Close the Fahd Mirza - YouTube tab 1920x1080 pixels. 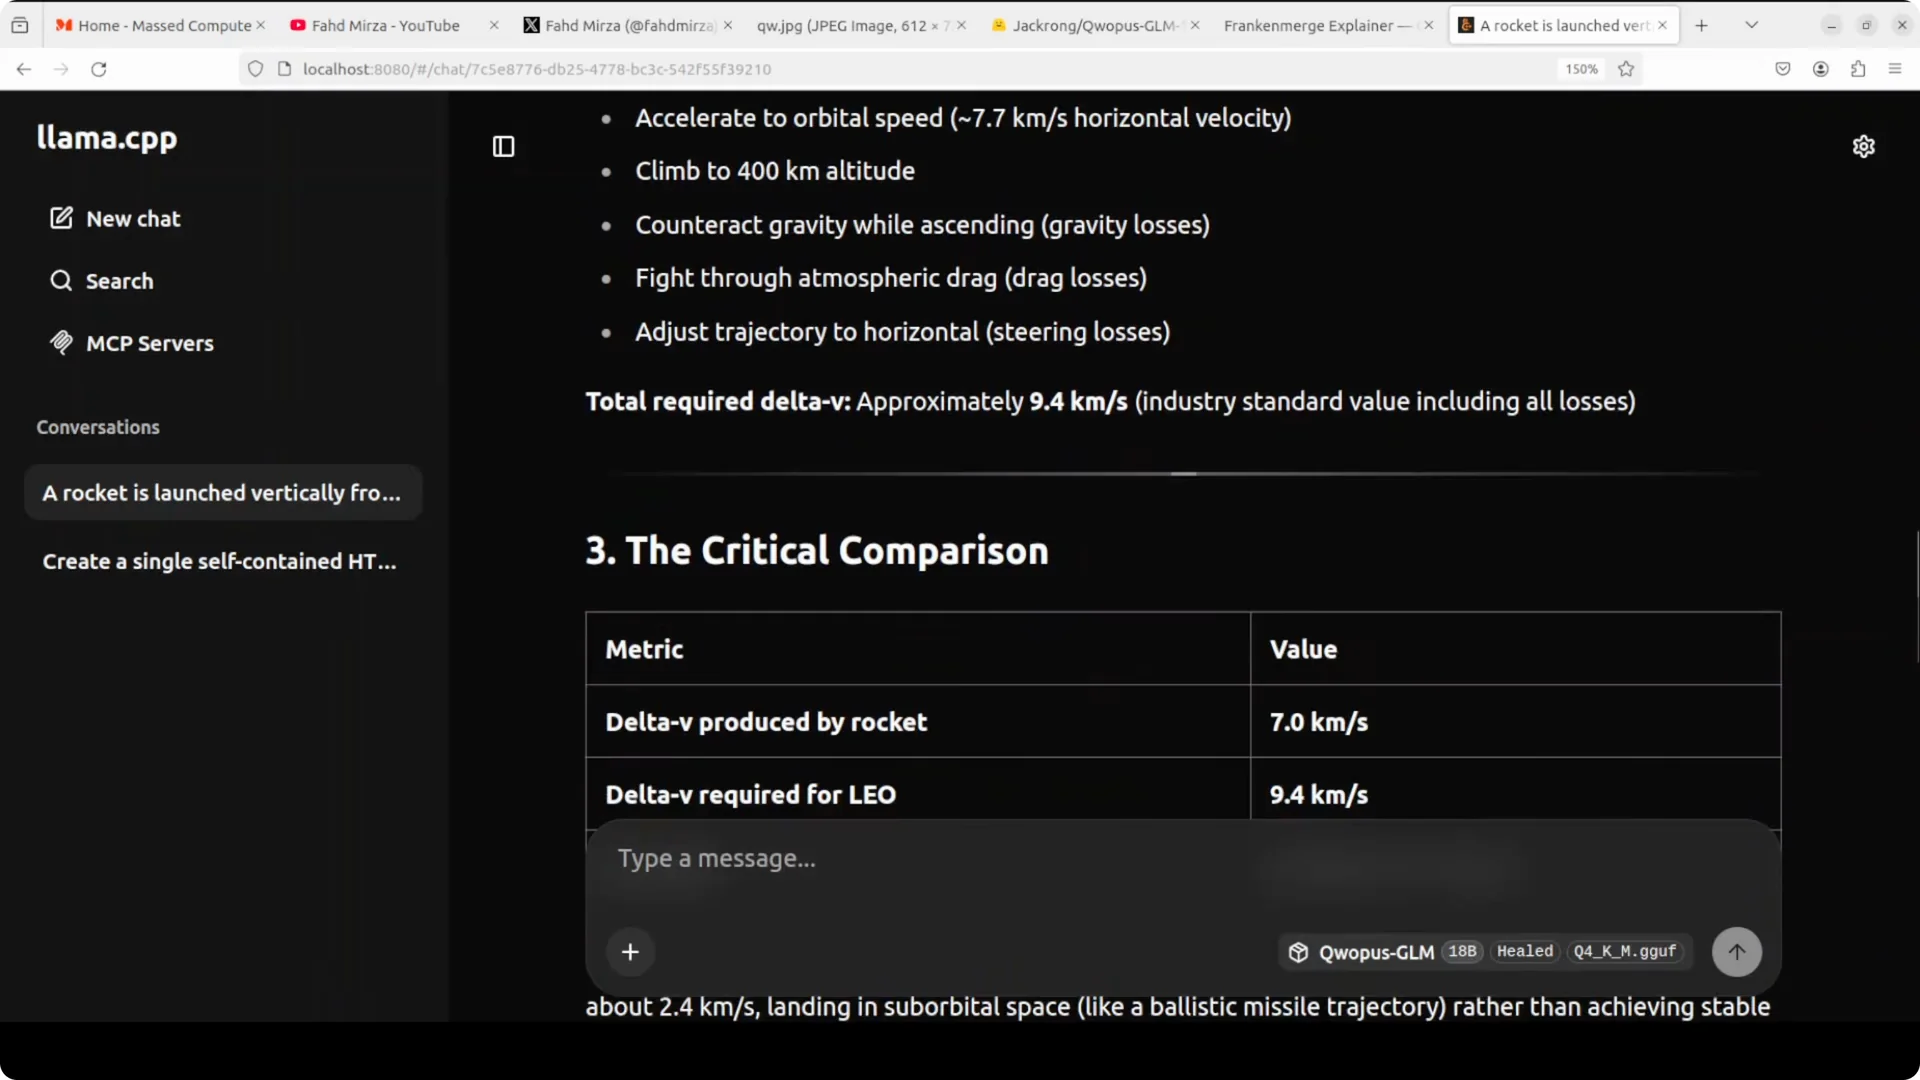(x=494, y=25)
